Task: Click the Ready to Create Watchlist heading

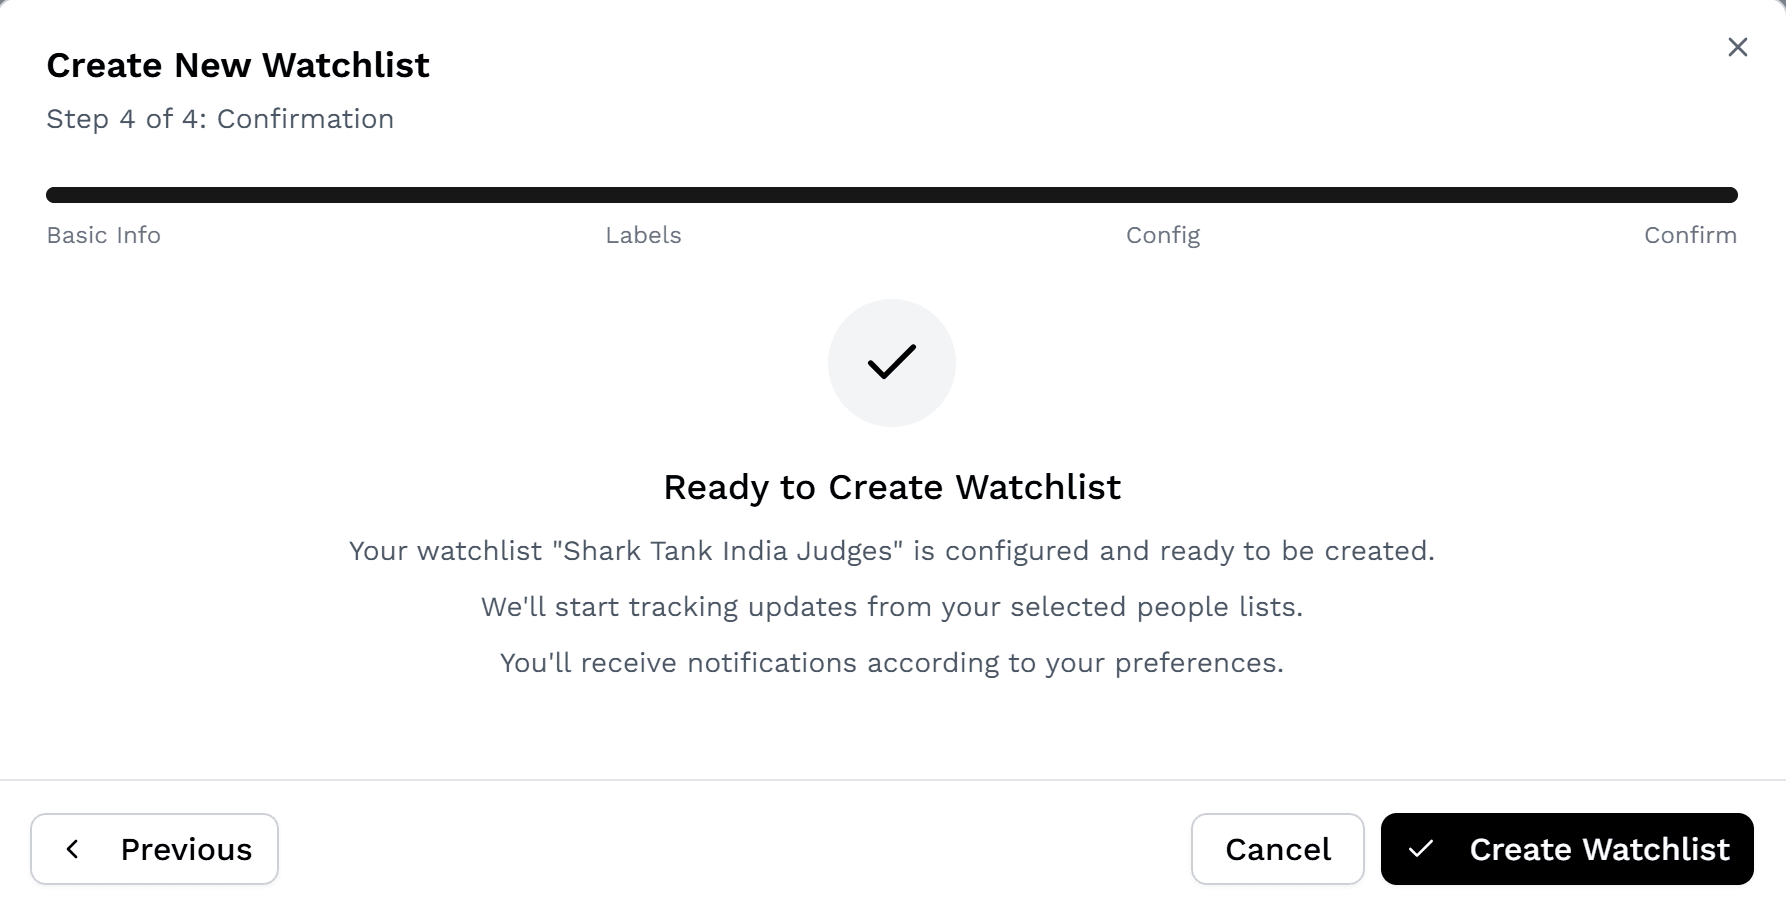Action: pyautogui.click(x=891, y=487)
